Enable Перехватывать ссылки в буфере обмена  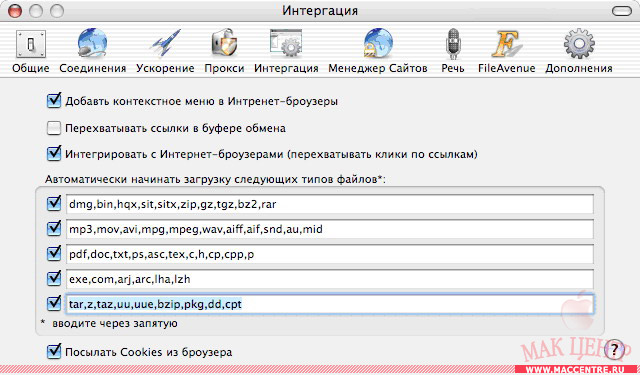coord(53,128)
